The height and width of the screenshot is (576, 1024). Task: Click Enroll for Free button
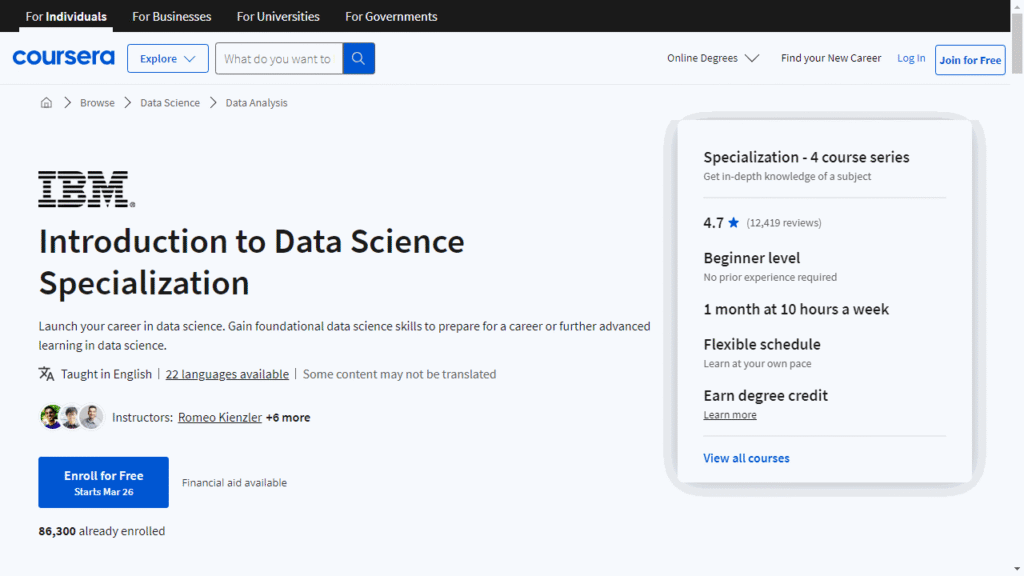(x=103, y=482)
